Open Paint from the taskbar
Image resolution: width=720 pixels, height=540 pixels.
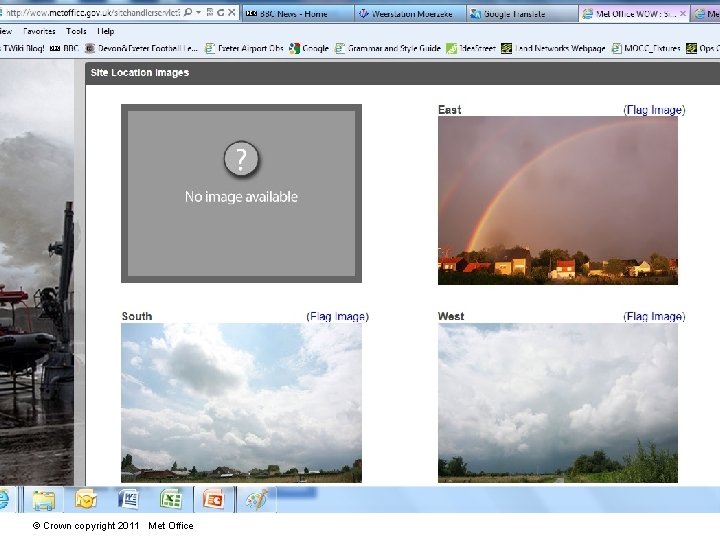click(x=257, y=500)
